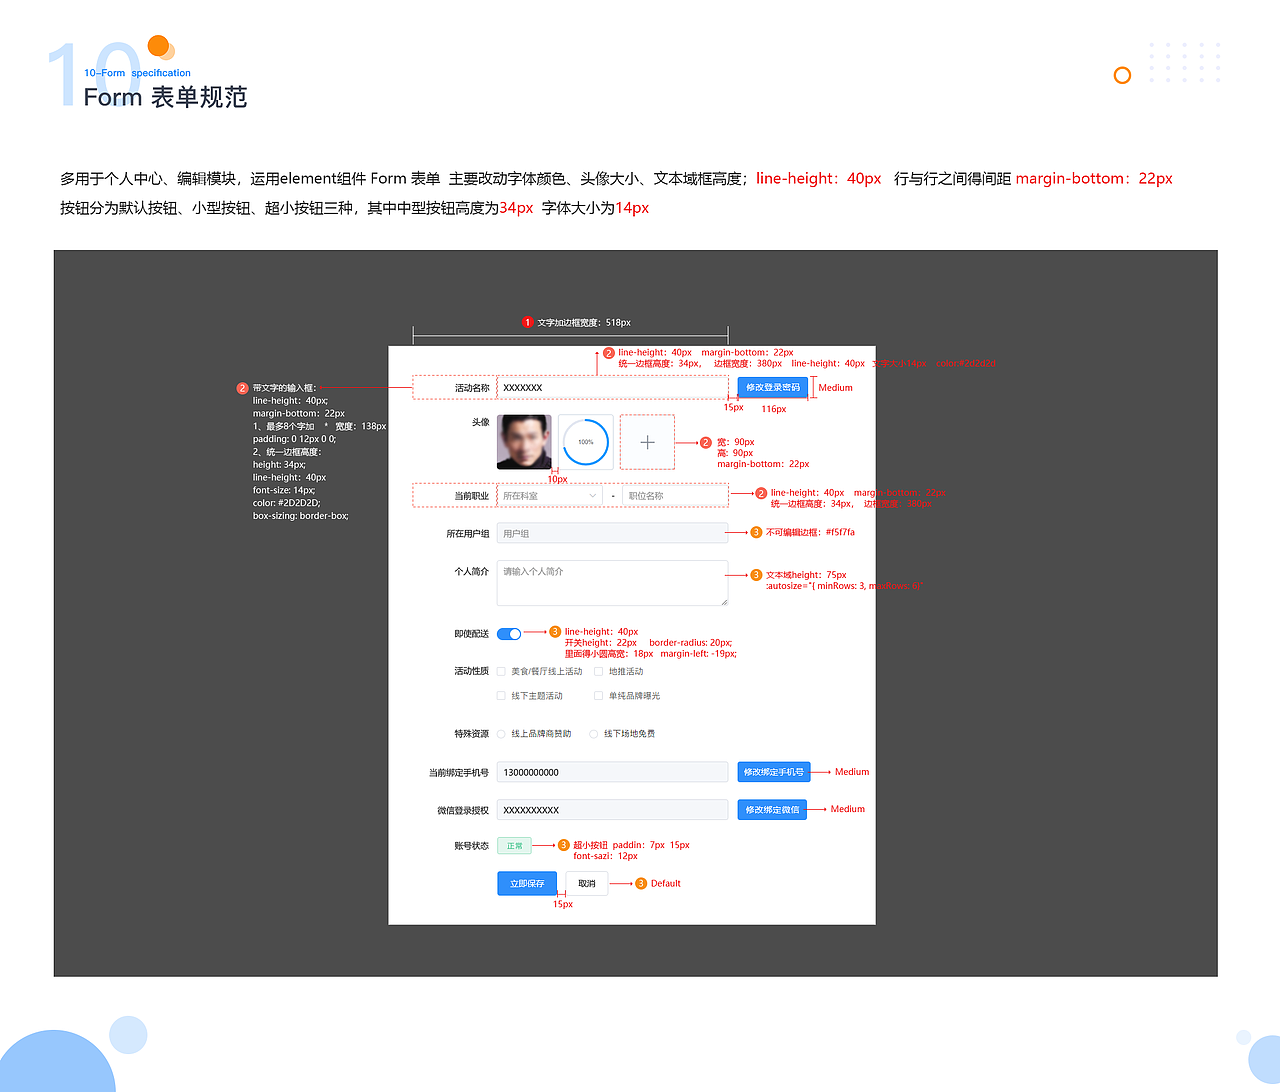Click the Form 表单规范 title
The height and width of the screenshot is (1092, 1280).
coord(165,97)
